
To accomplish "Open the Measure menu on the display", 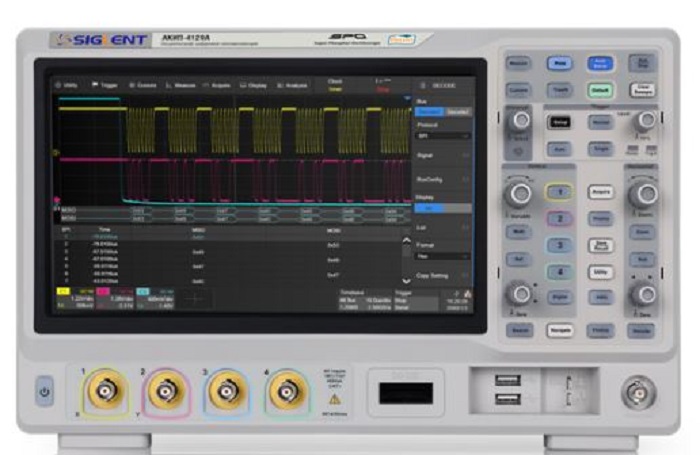I will [x=180, y=85].
